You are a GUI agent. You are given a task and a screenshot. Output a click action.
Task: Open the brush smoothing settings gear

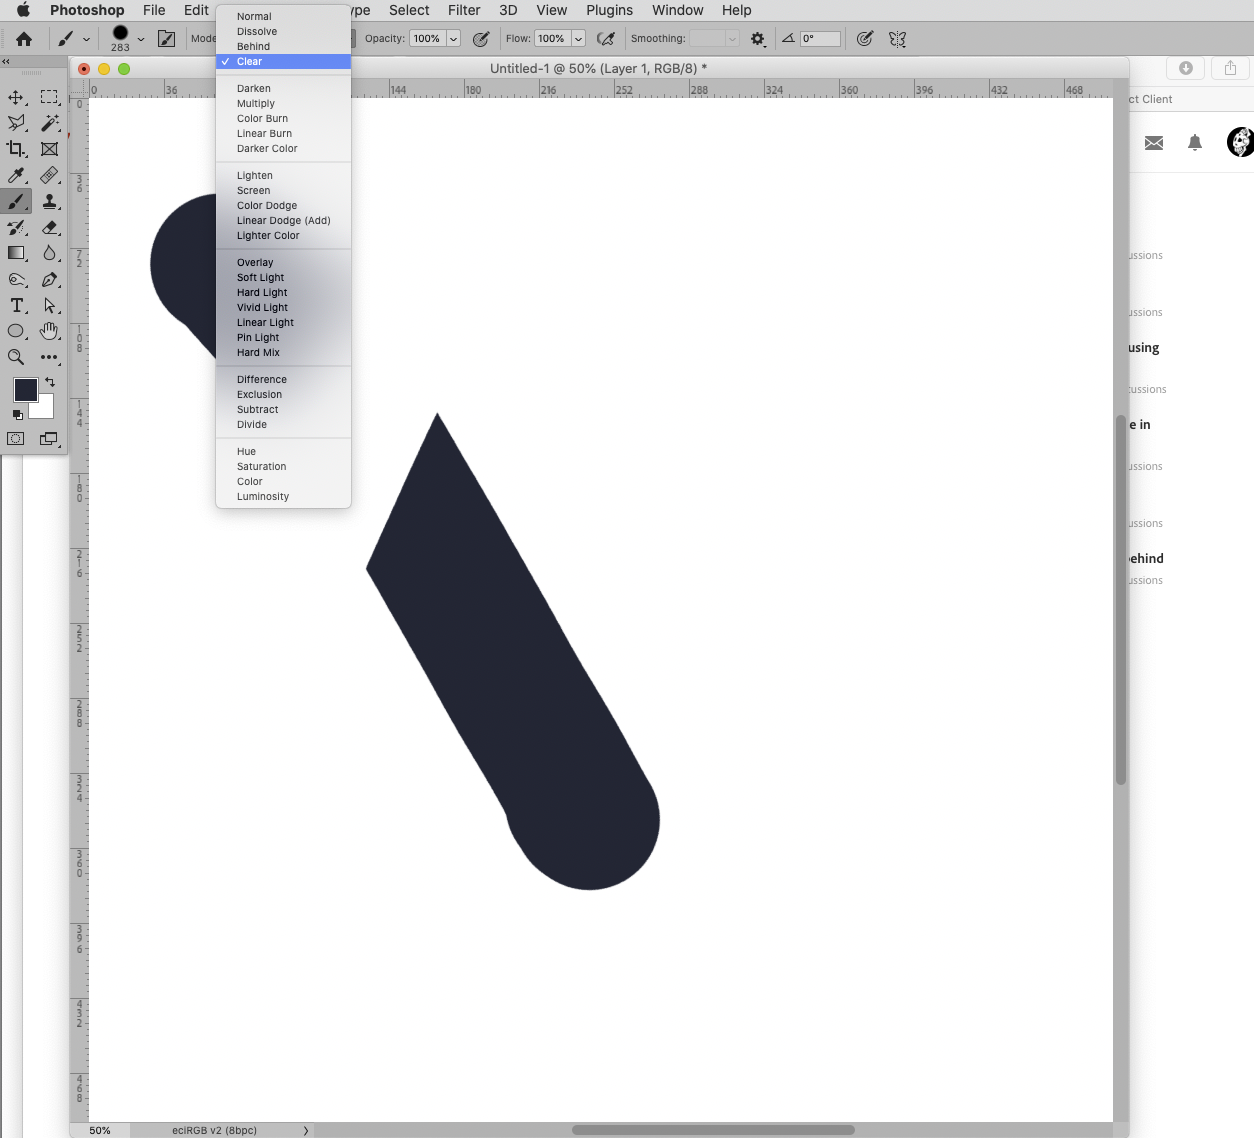[757, 38]
